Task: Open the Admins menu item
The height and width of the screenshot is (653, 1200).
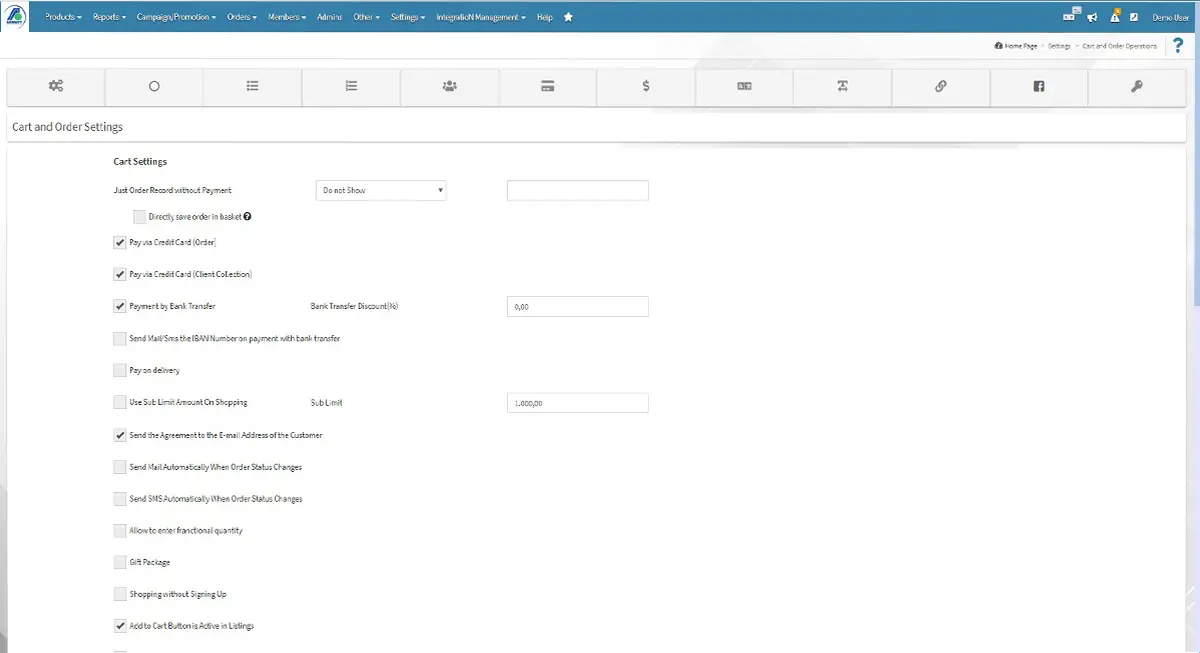Action: tap(329, 17)
